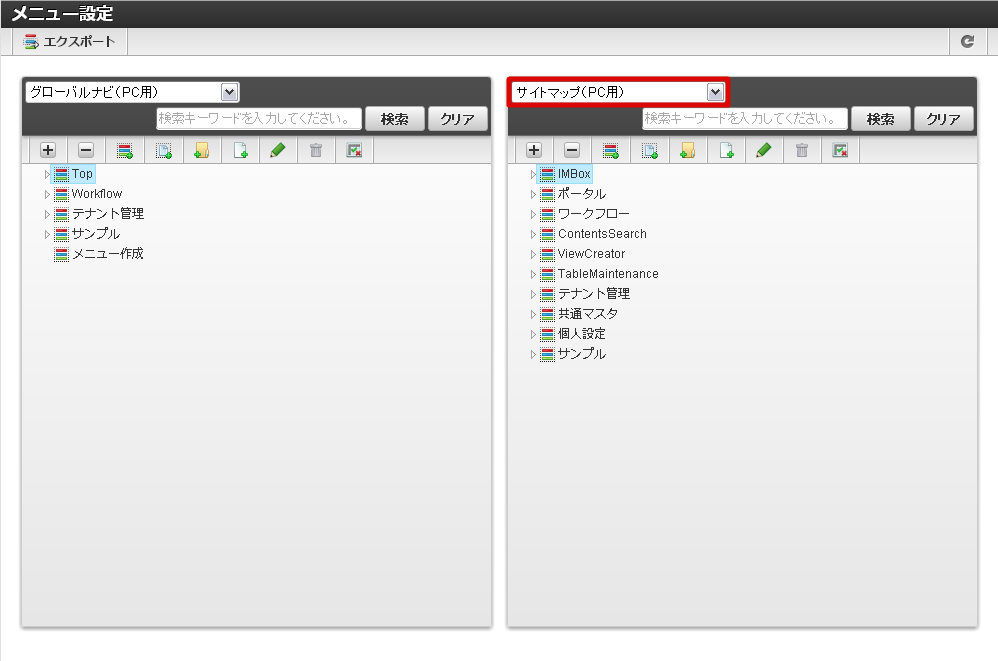Click the new menu item page icon in the right panel
This screenshot has height=661, width=998.
coord(726,151)
